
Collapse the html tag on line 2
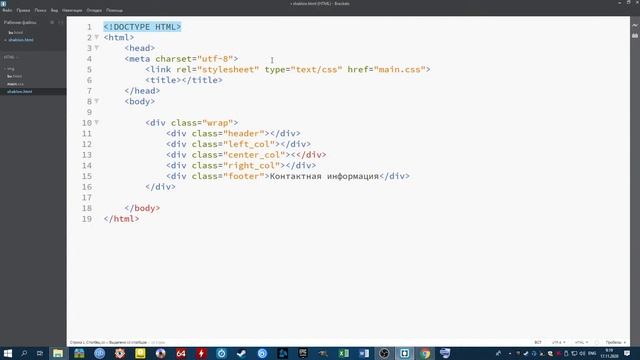(x=97, y=37)
